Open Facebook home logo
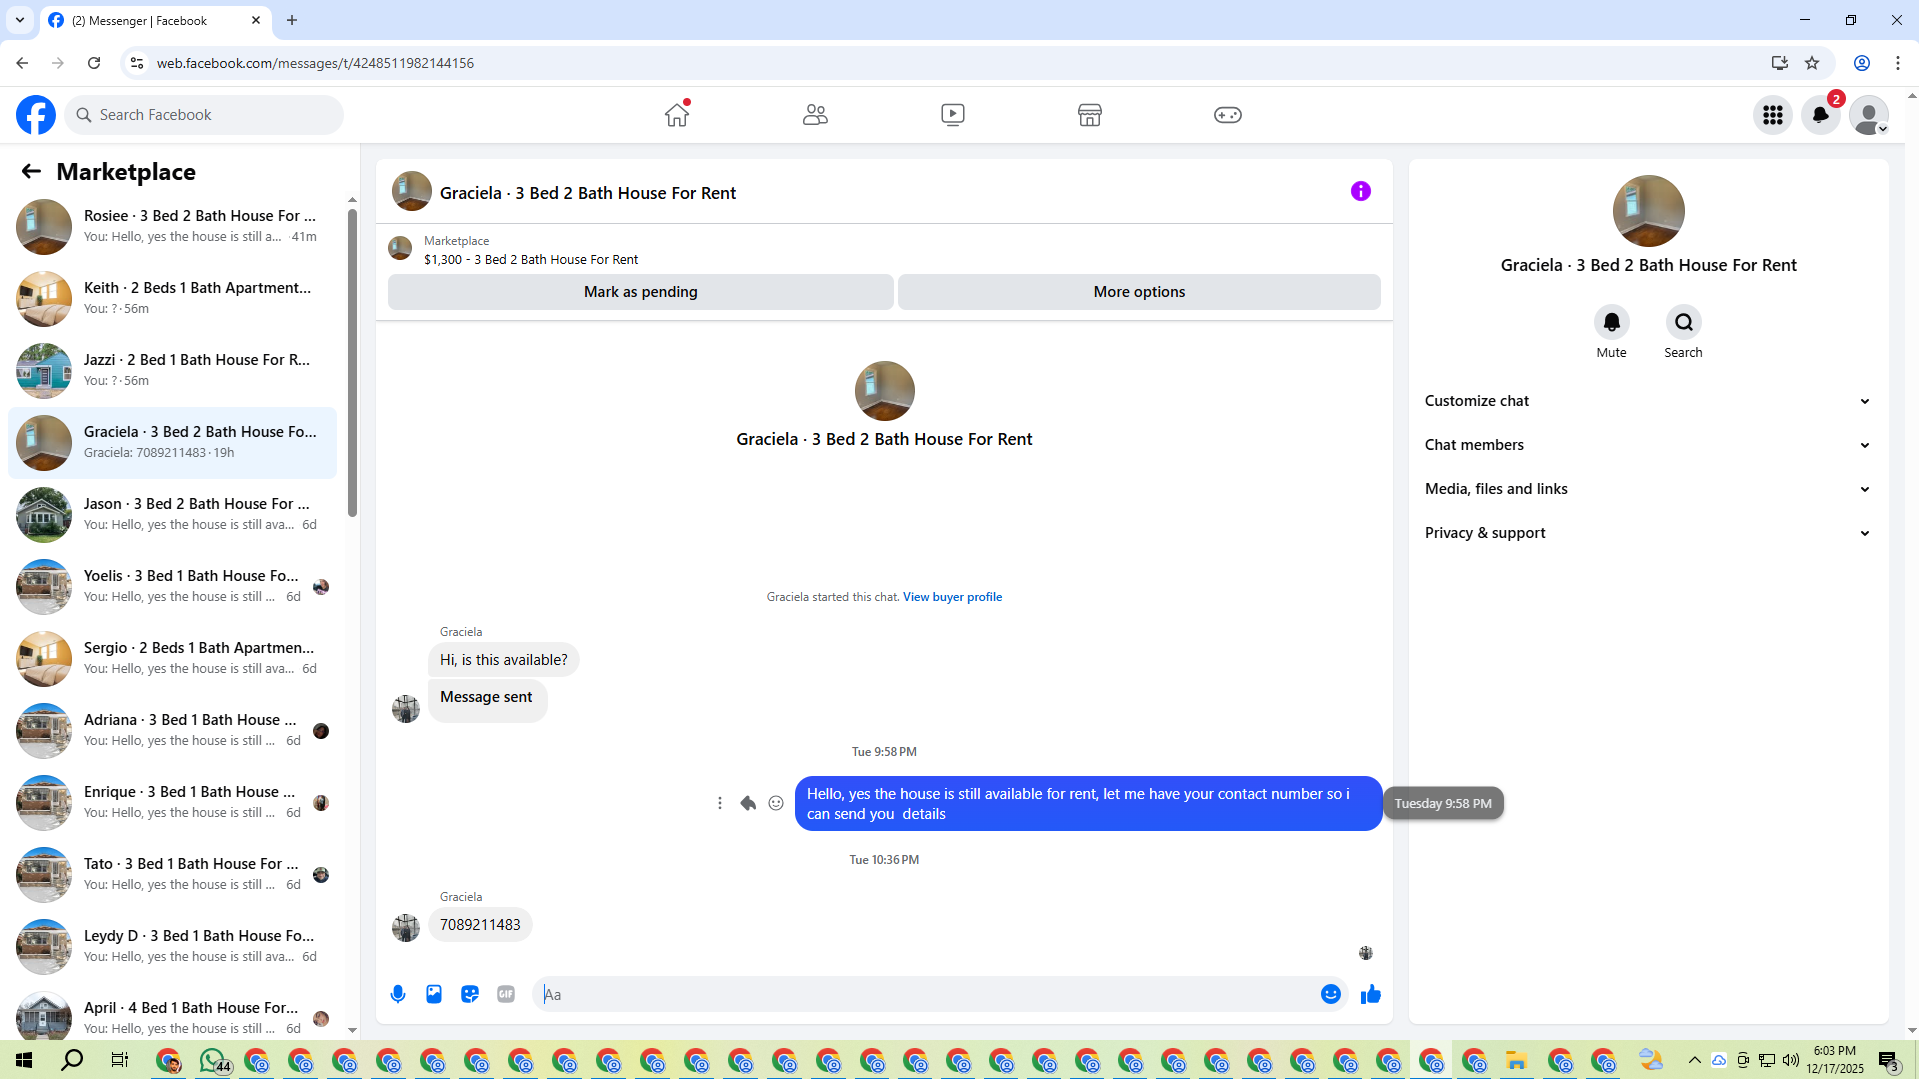The width and height of the screenshot is (1919, 1079). tap(36, 115)
